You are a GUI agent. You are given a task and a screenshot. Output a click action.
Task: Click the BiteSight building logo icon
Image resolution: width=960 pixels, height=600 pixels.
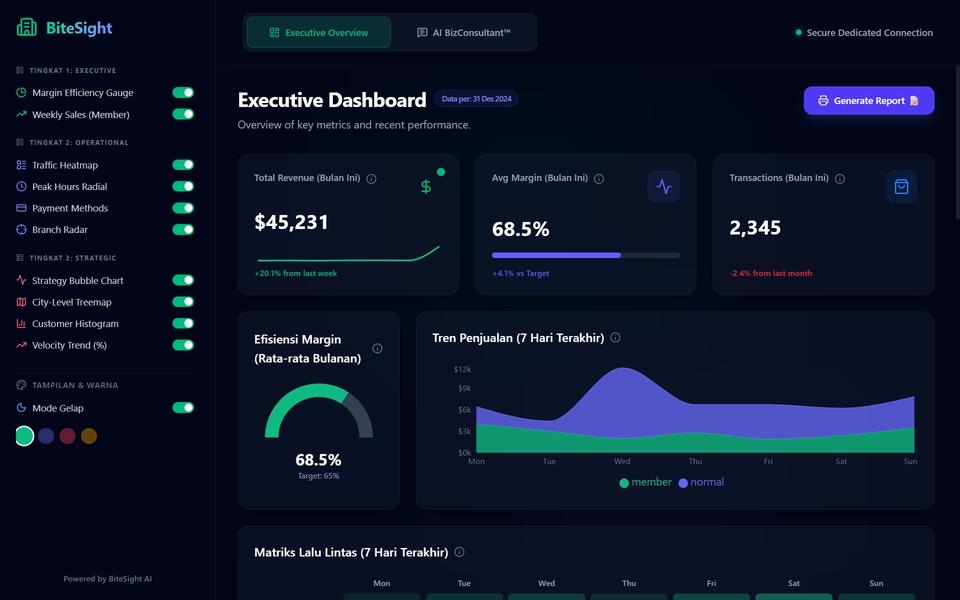[26, 28]
